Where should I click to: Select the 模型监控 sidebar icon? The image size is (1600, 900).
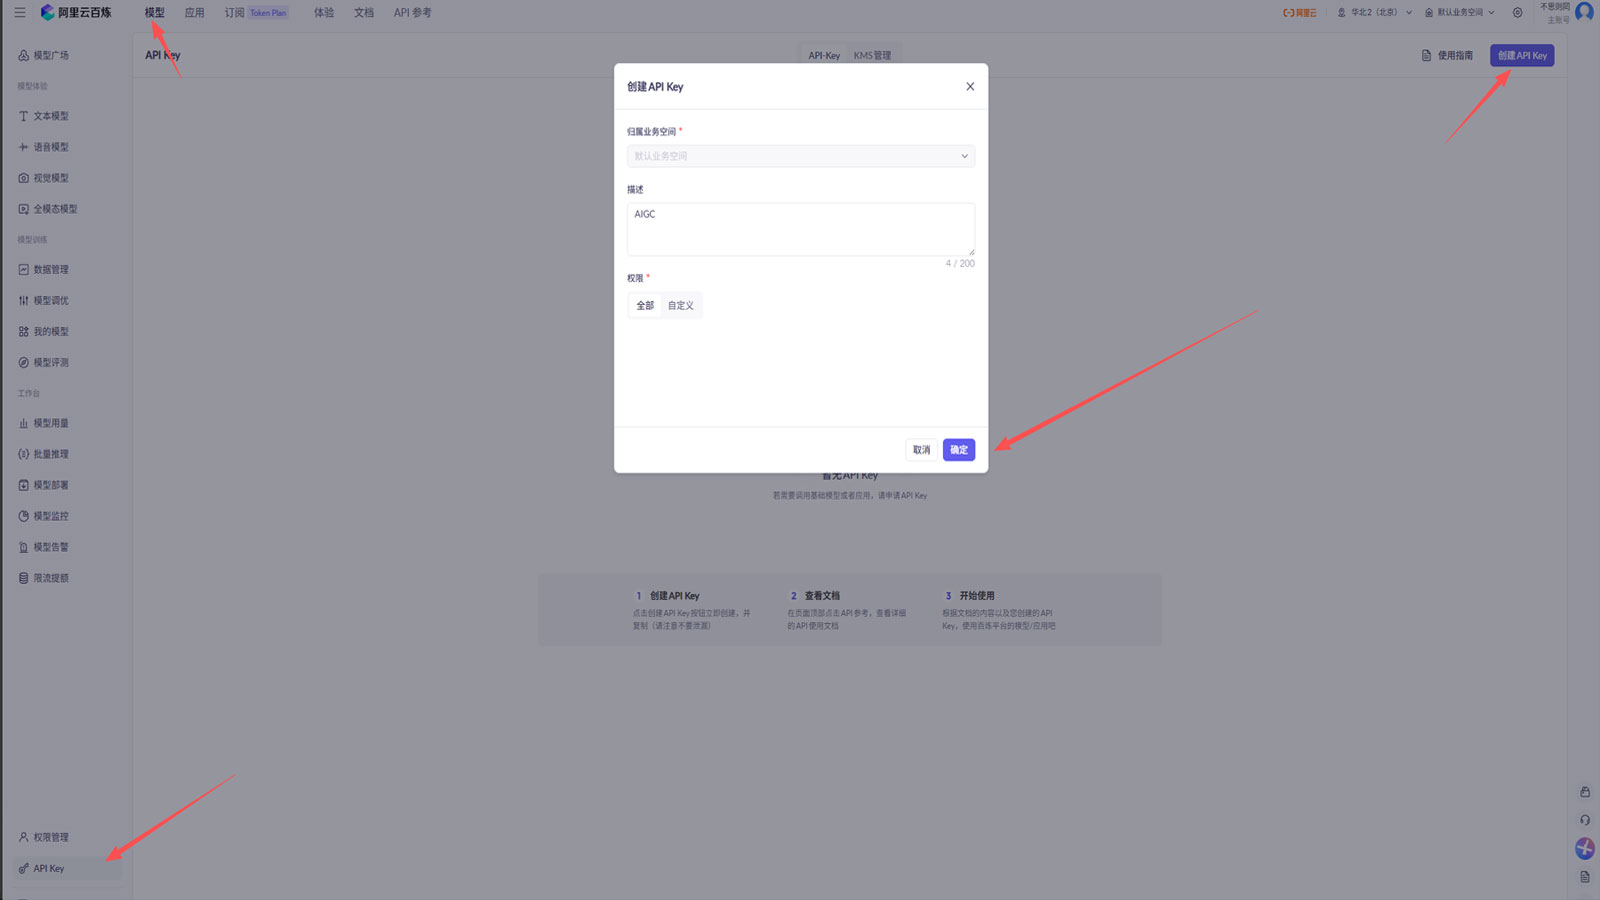point(23,516)
